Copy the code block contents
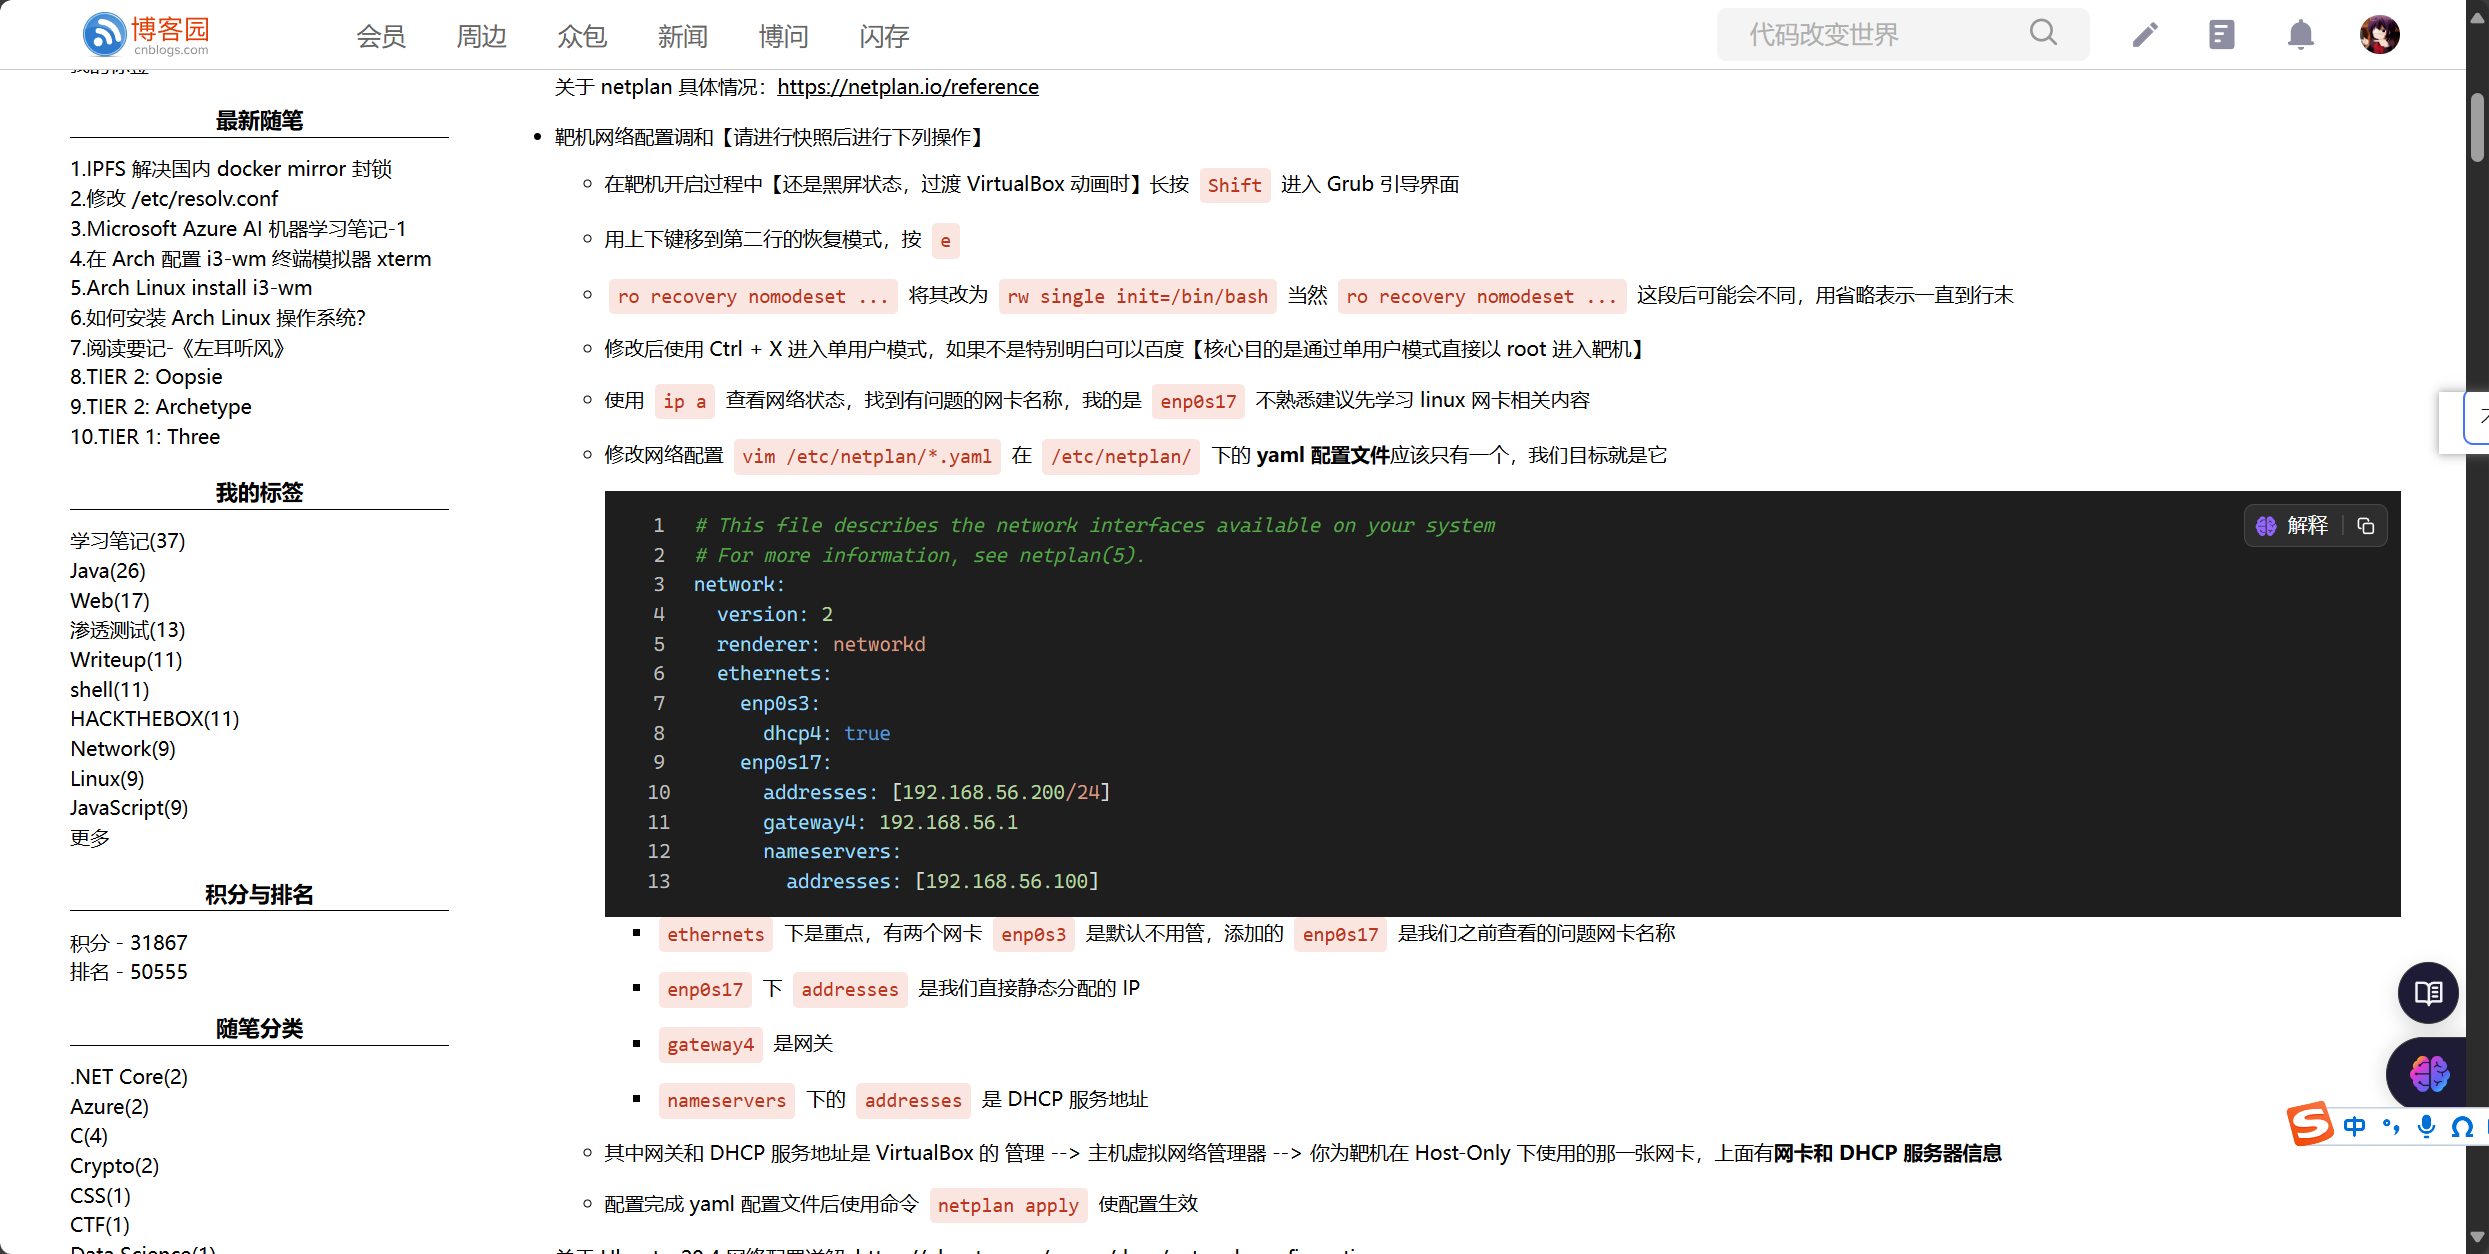 (2365, 526)
